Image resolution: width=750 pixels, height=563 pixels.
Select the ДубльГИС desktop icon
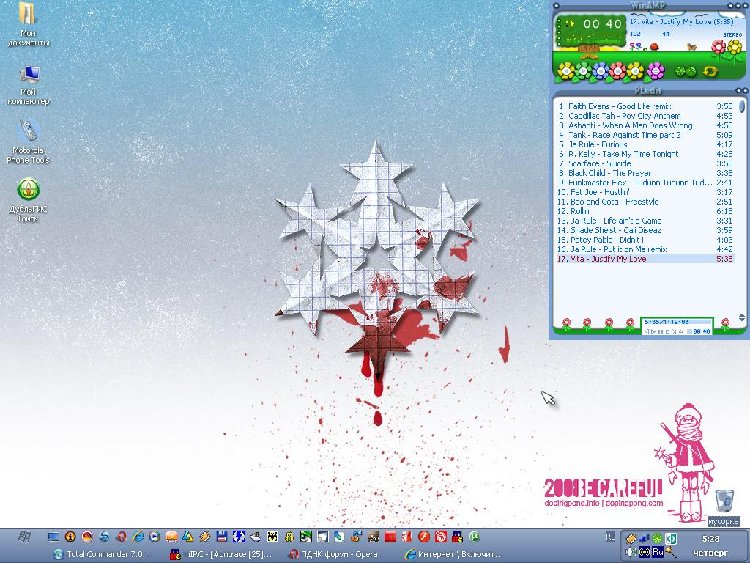28,200
